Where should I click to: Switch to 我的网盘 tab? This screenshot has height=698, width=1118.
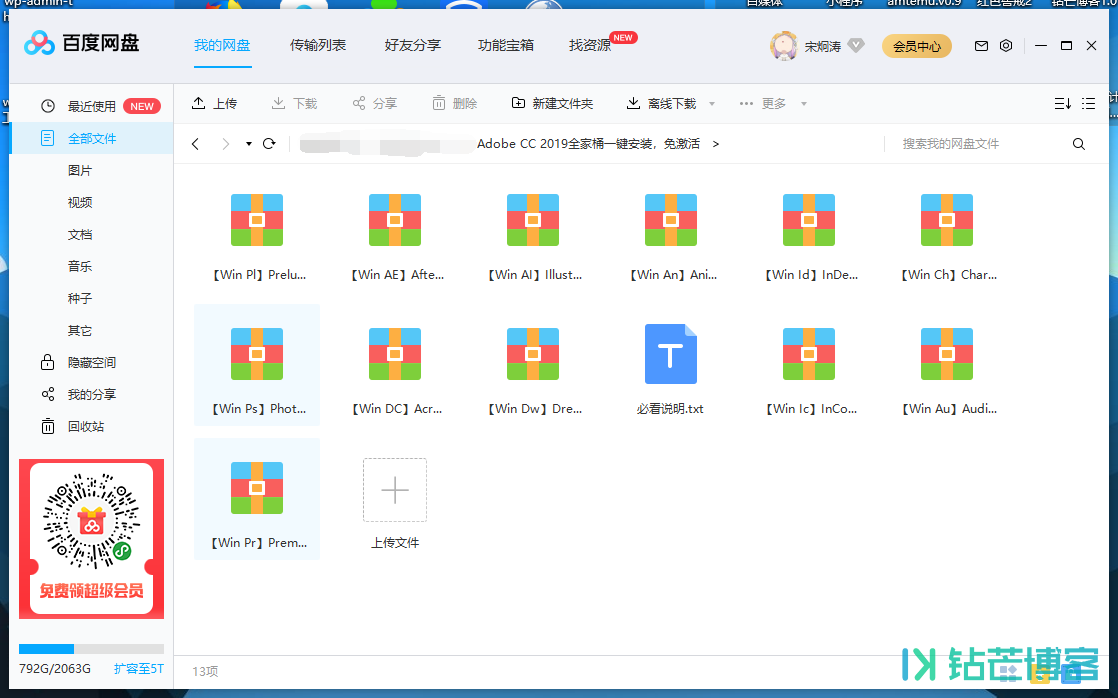tap(222, 46)
